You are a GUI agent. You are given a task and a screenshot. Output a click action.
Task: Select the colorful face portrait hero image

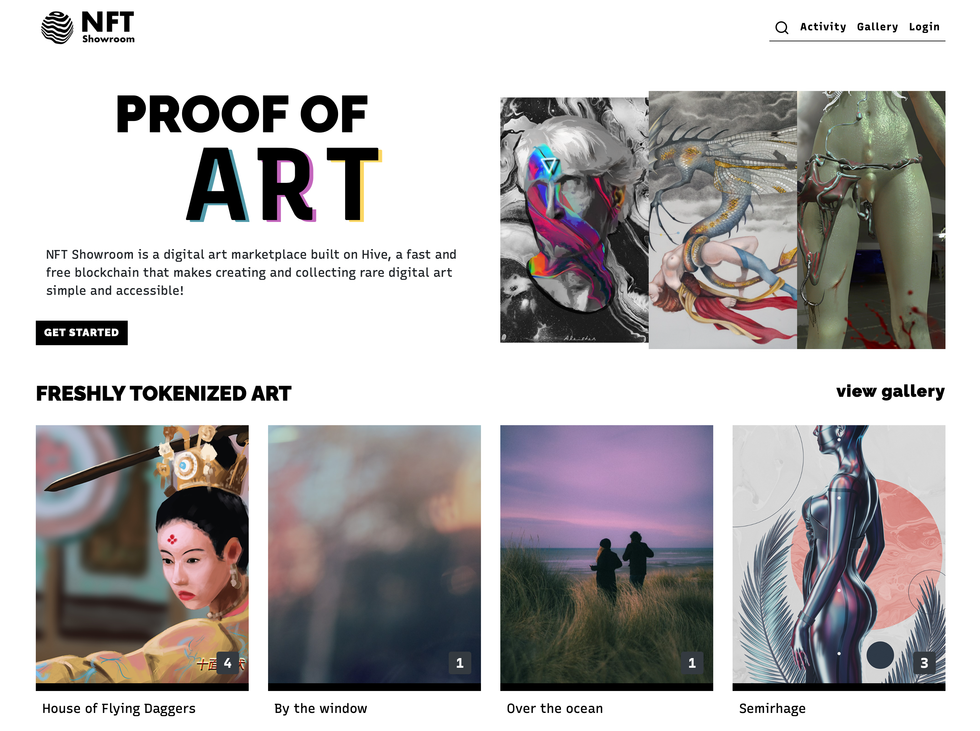574,220
